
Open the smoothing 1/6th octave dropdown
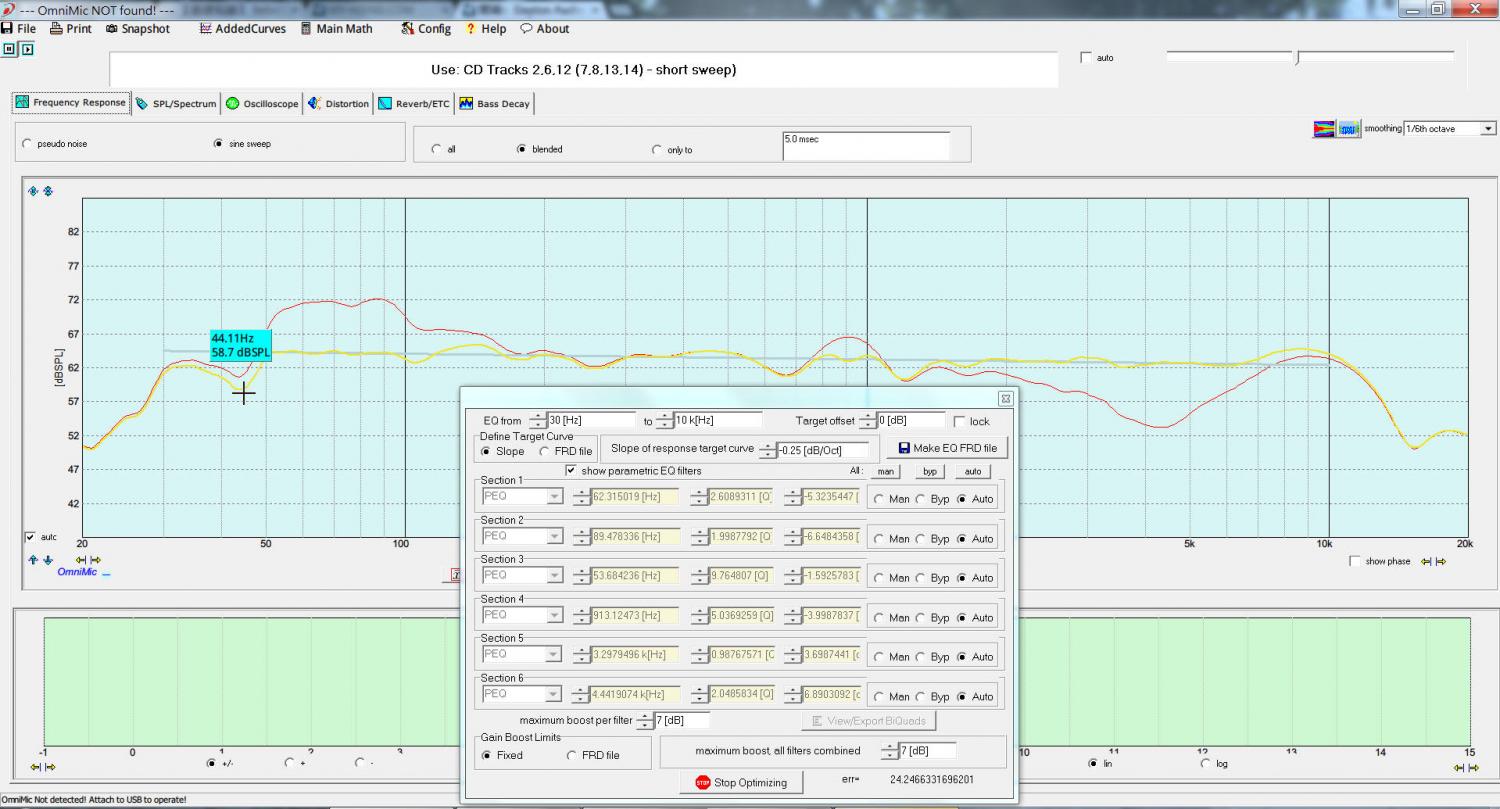coord(1488,129)
